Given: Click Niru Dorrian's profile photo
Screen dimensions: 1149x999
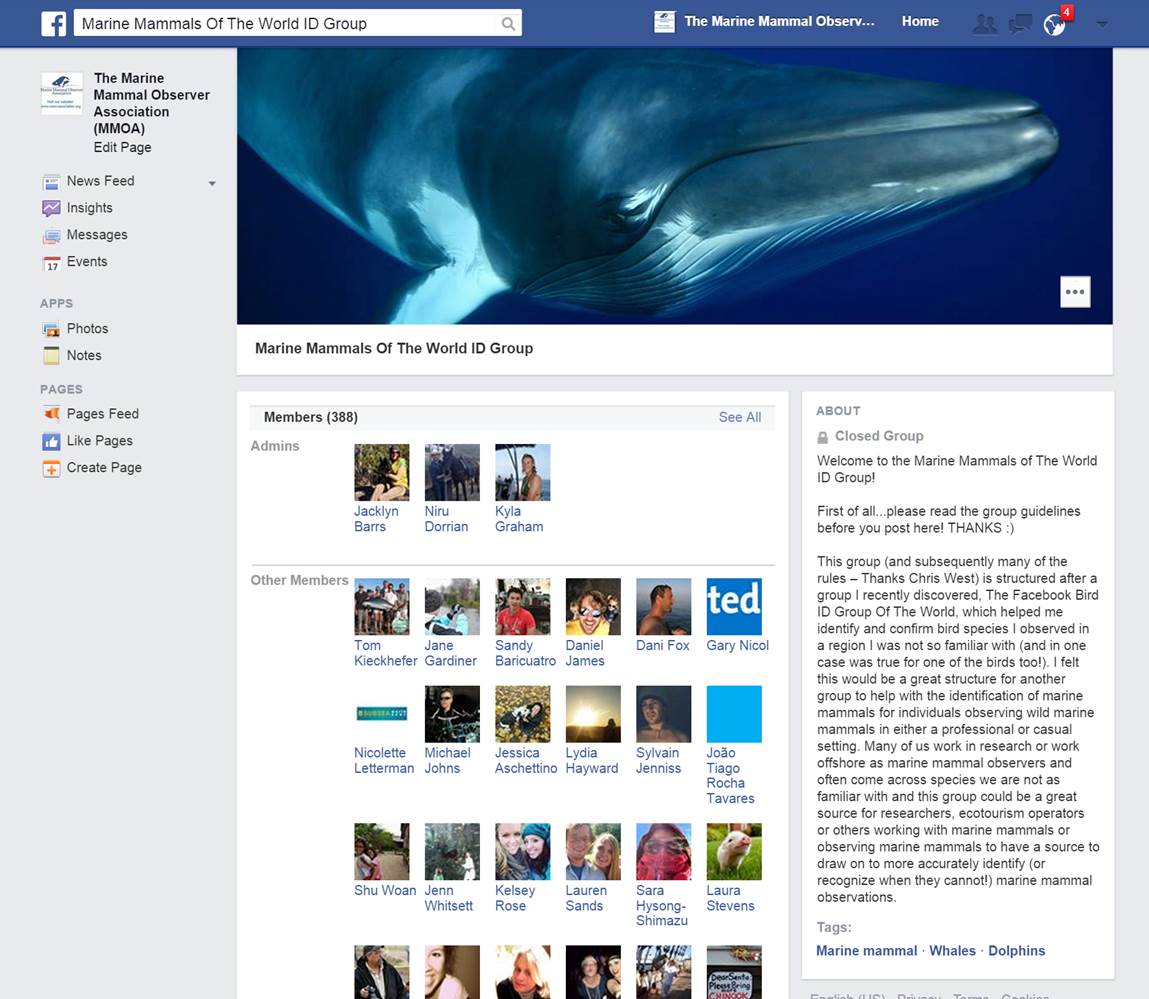Looking at the screenshot, I should [x=452, y=473].
